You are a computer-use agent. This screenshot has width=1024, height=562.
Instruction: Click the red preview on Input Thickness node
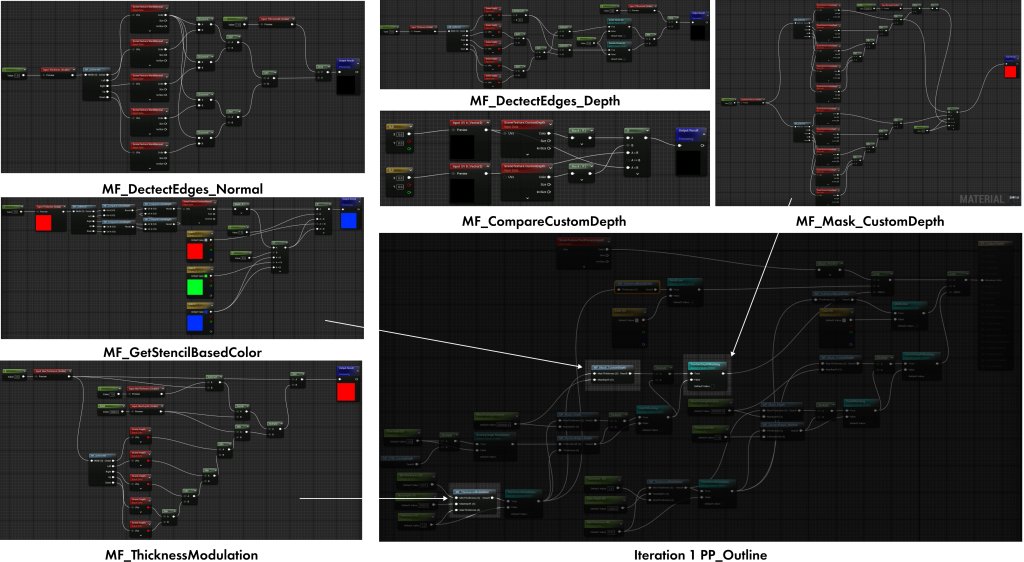tap(43, 223)
